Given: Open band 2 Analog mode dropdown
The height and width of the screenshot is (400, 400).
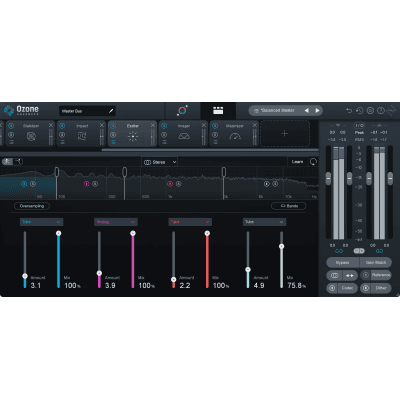Looking at the screenshot, I should coord(116,222).
